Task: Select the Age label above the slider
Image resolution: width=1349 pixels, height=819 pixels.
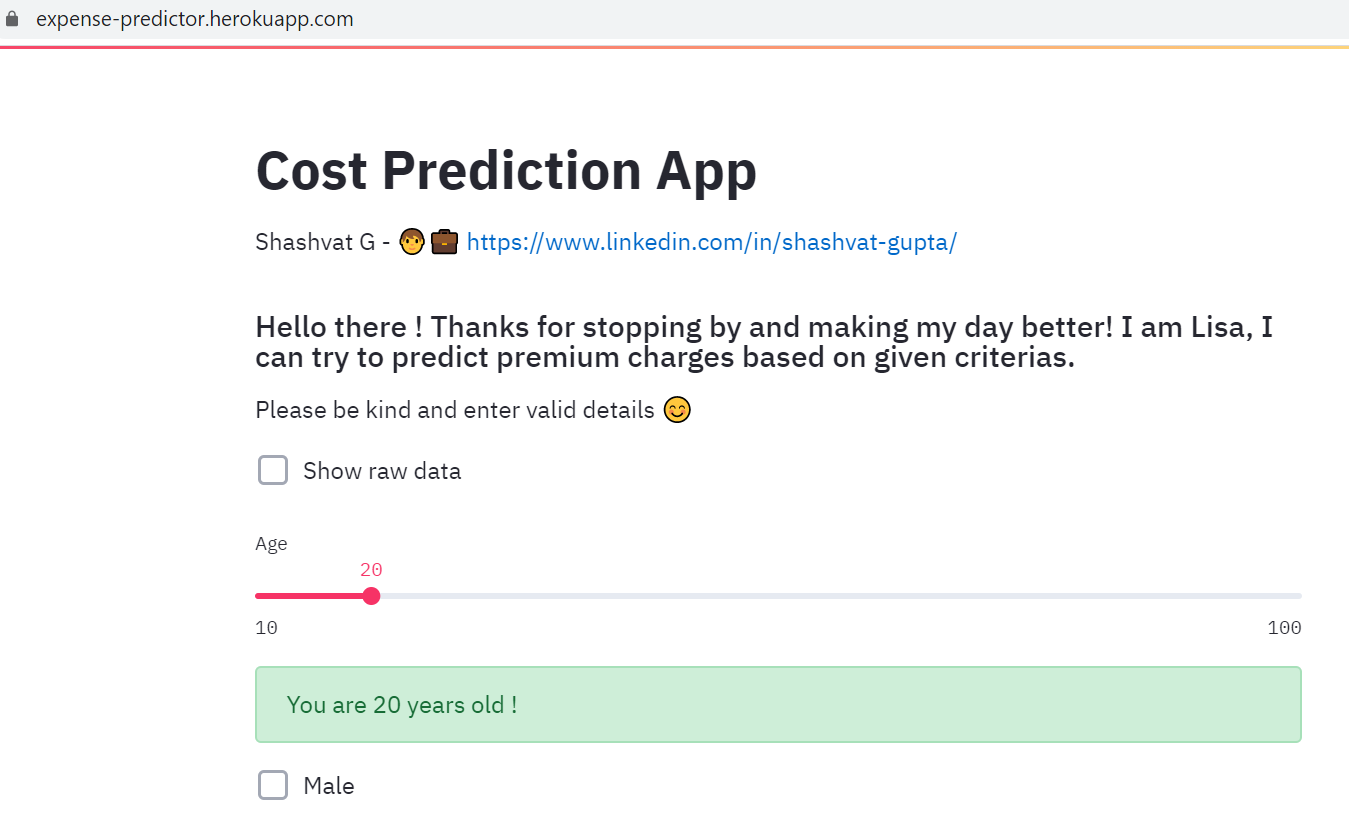Action: (x=271, y=543)
